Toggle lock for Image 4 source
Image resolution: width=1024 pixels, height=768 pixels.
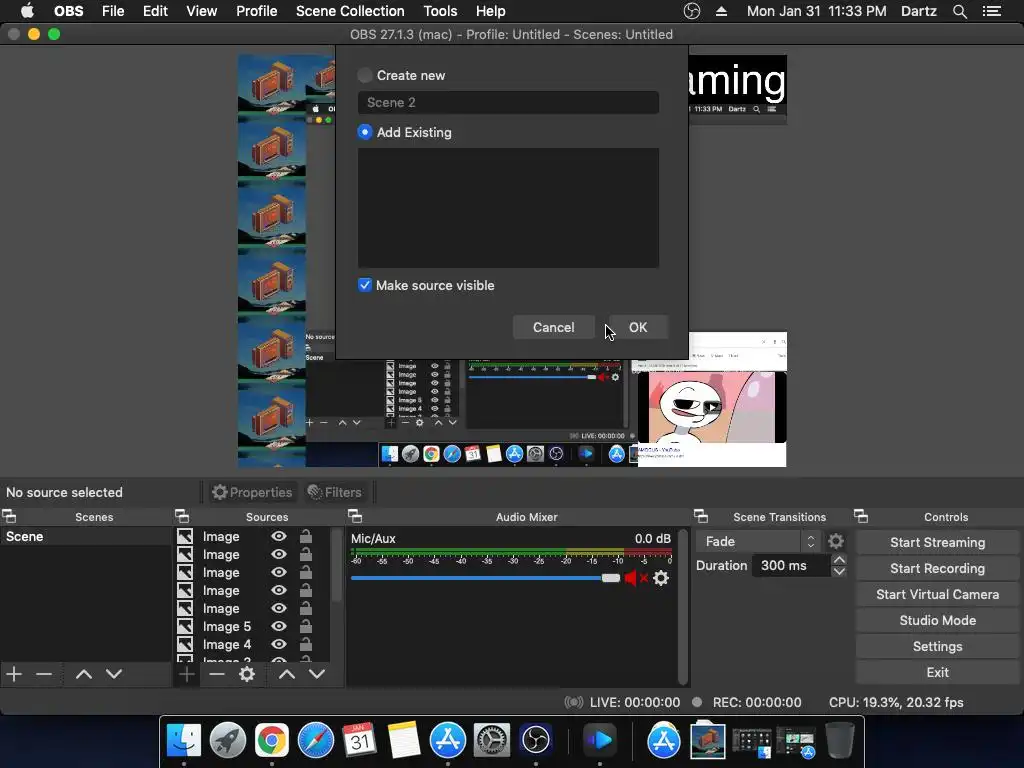click(x=306, y=645)
